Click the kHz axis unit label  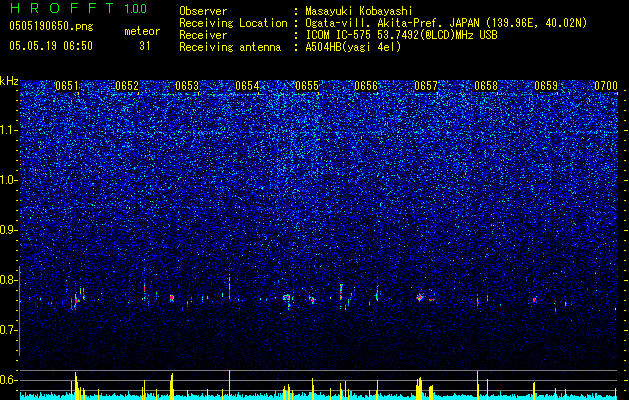[9, 81]
